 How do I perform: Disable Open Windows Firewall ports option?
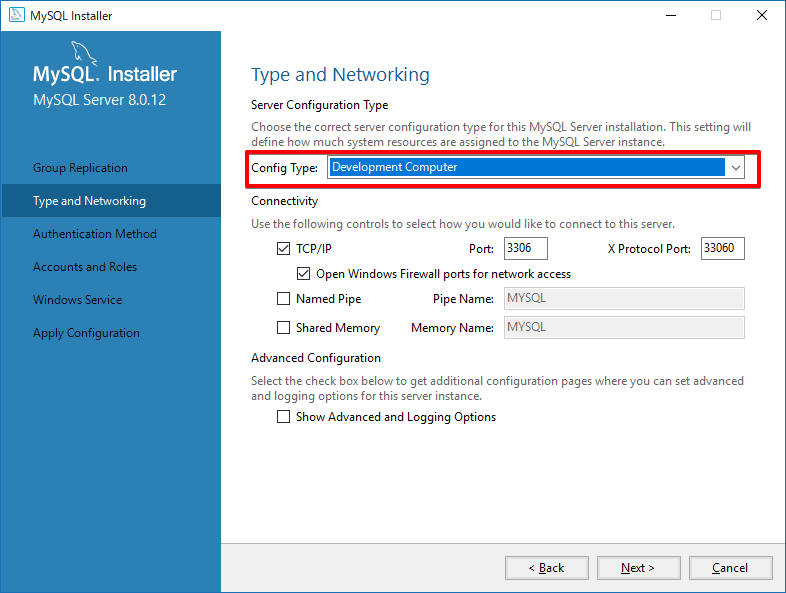[x=304, y=273]
